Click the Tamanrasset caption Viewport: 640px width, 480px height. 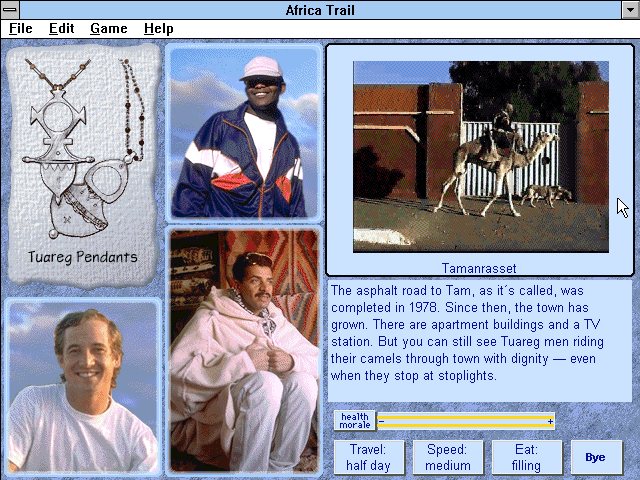[479, 268]
